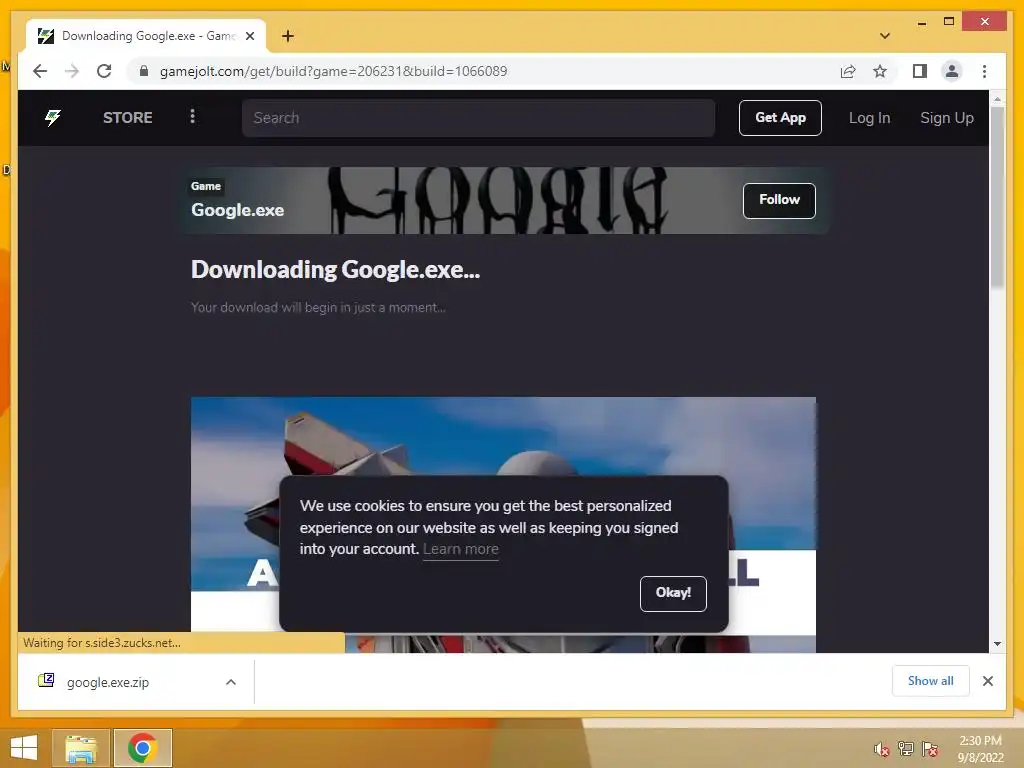The image size is (1024, 768).
Task: Open the Google.exe game title link
Action: click(237, 210)
